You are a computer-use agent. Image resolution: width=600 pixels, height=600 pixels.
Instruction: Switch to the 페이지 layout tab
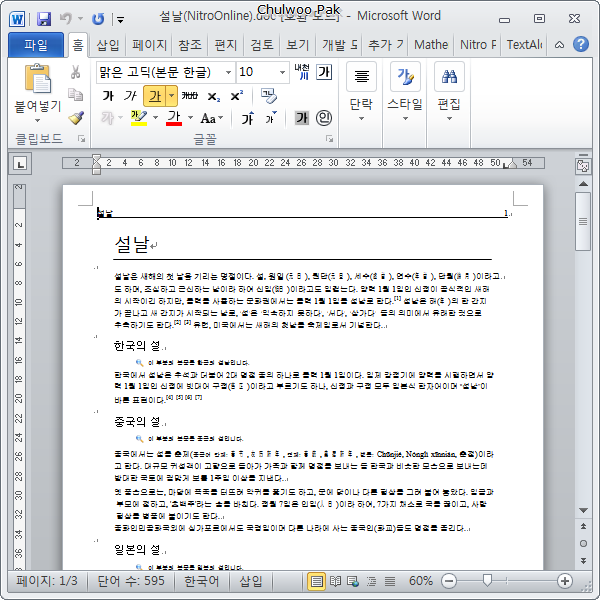(149, 45)
